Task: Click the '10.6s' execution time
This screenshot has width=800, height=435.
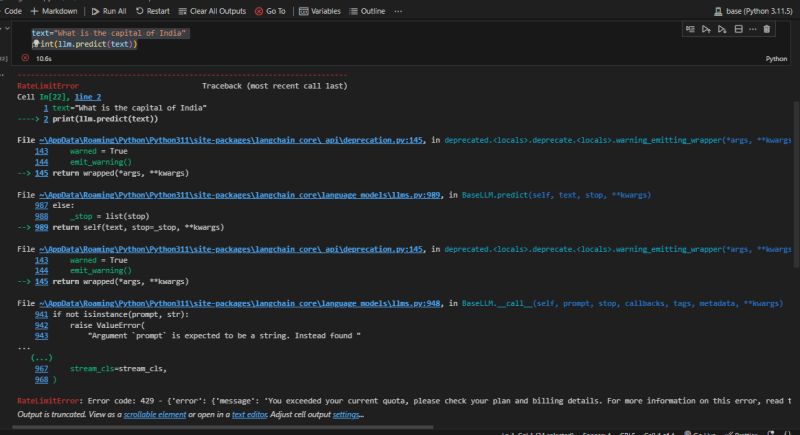Action: (43, 59)
